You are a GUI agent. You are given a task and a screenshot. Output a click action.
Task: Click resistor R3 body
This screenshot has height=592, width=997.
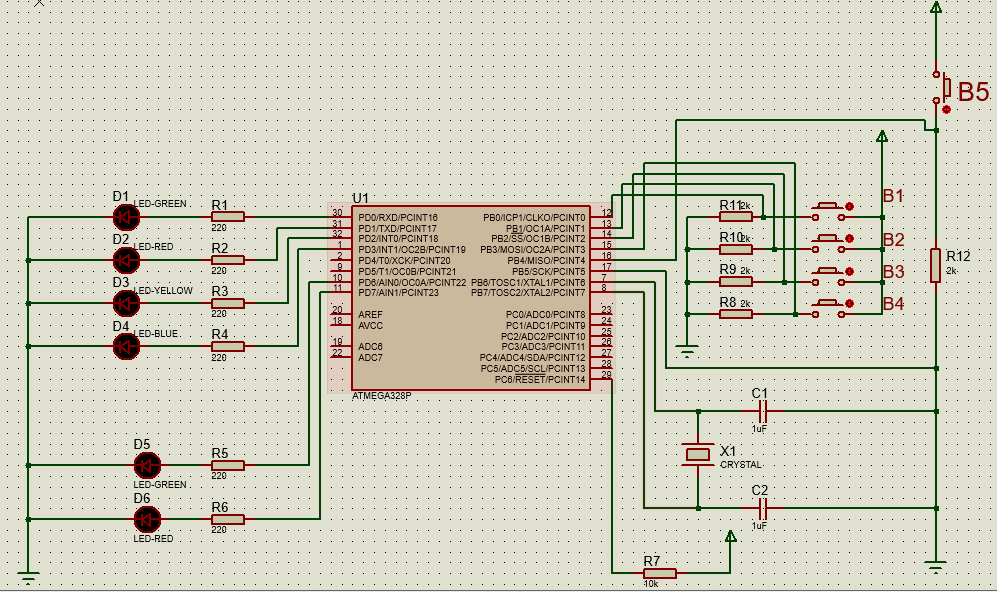[228, 303]
